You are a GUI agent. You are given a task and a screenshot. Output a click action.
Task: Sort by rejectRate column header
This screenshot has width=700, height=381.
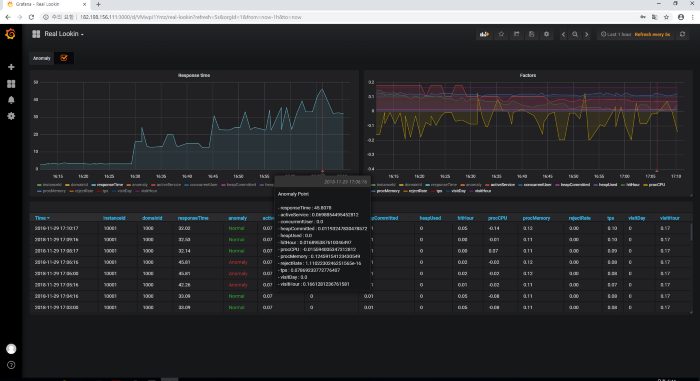[579, 218]
